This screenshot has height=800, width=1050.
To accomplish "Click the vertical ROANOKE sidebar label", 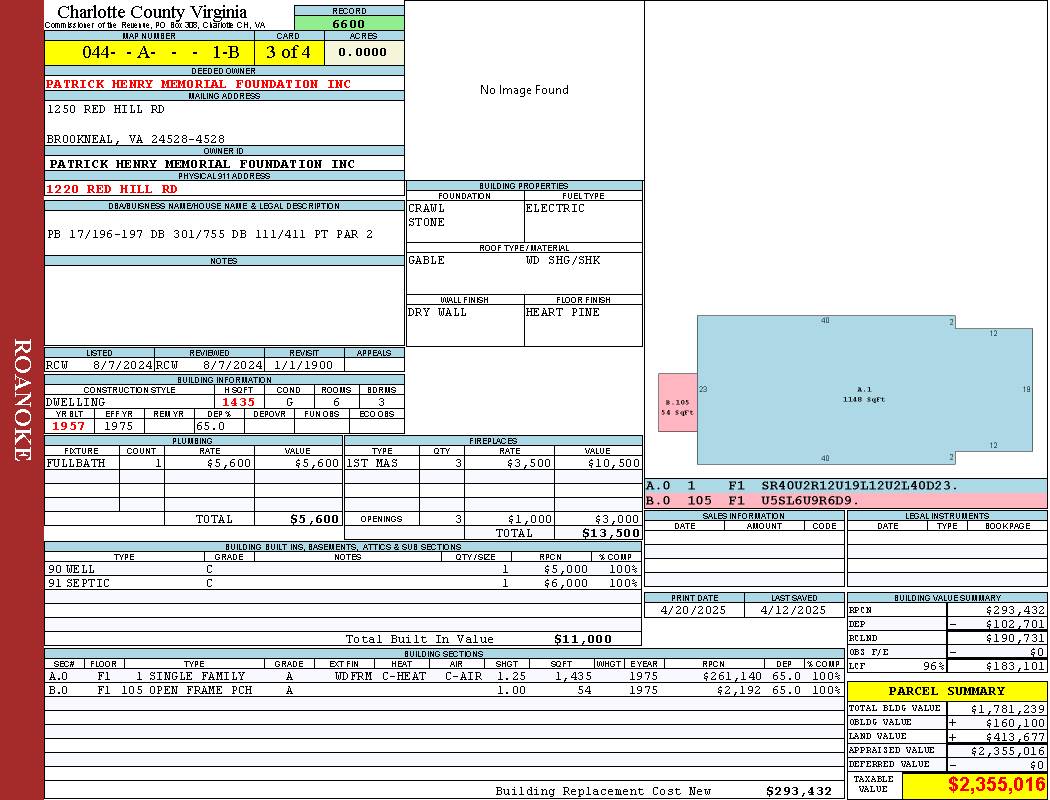I will (x=22, y=400).
